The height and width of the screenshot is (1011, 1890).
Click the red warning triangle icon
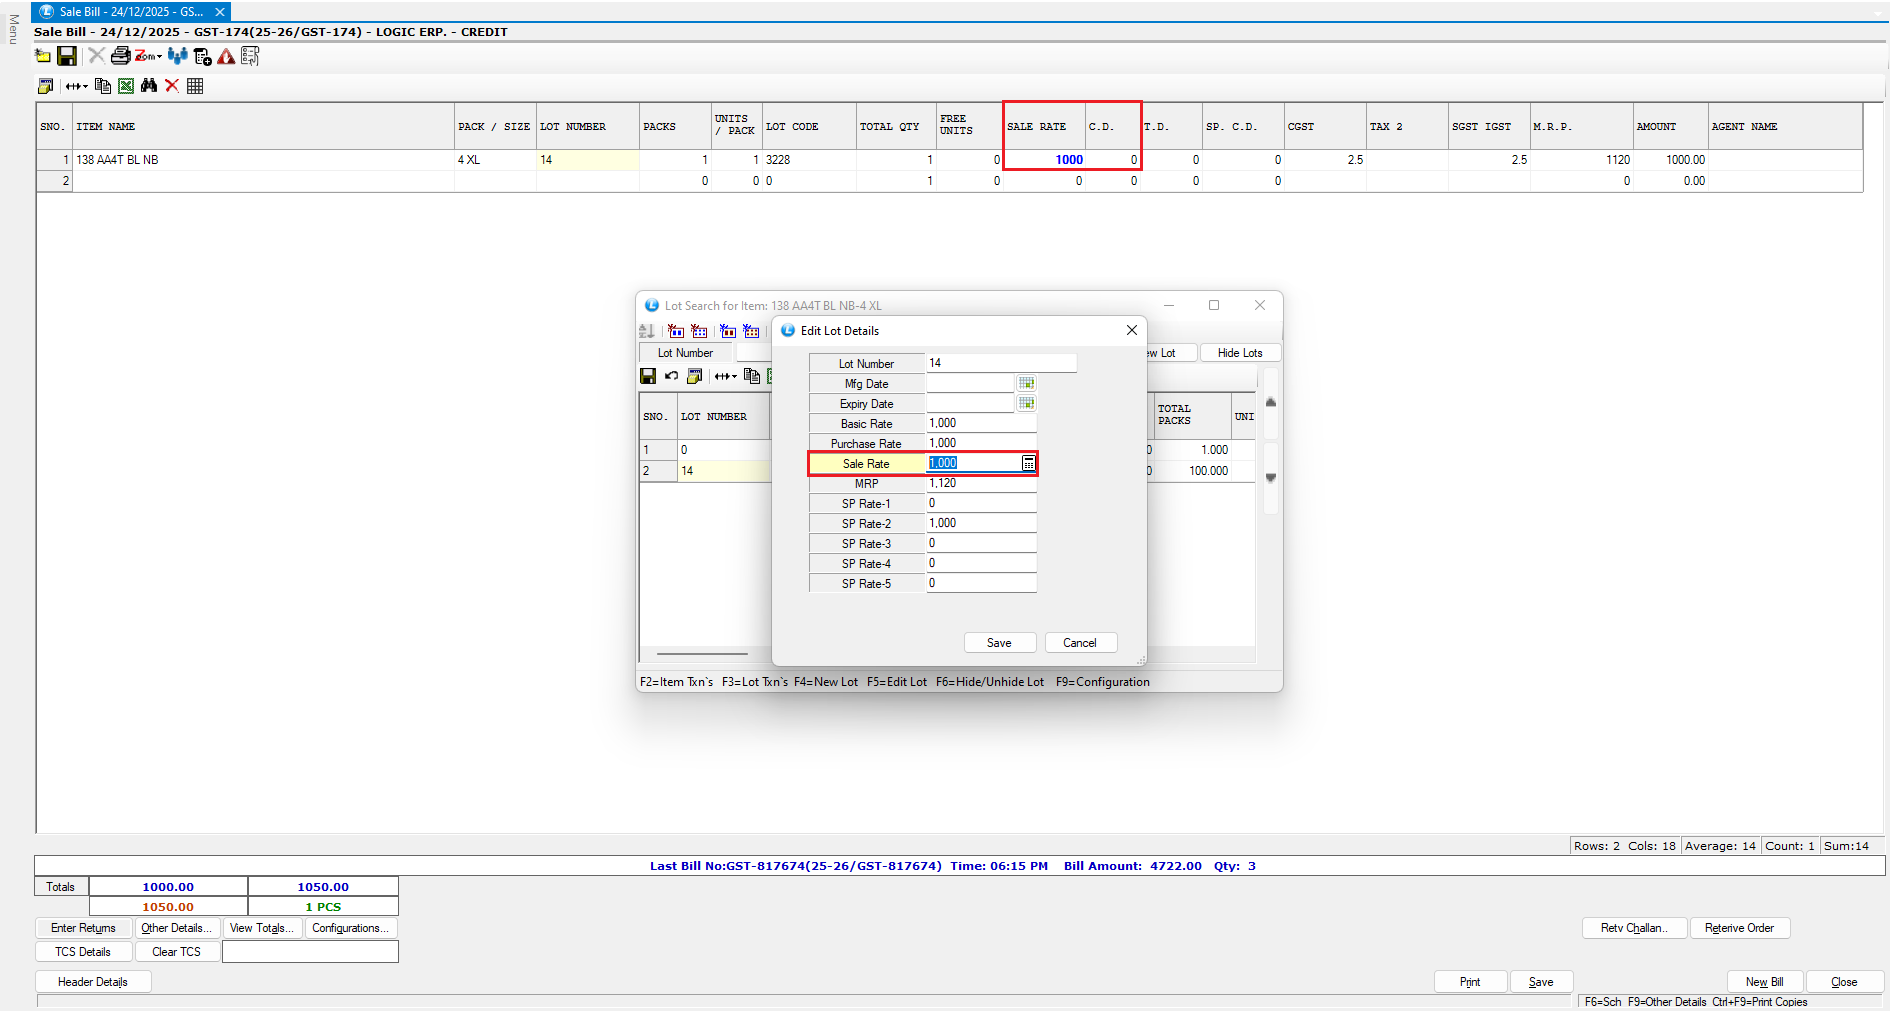click(226, 57)
